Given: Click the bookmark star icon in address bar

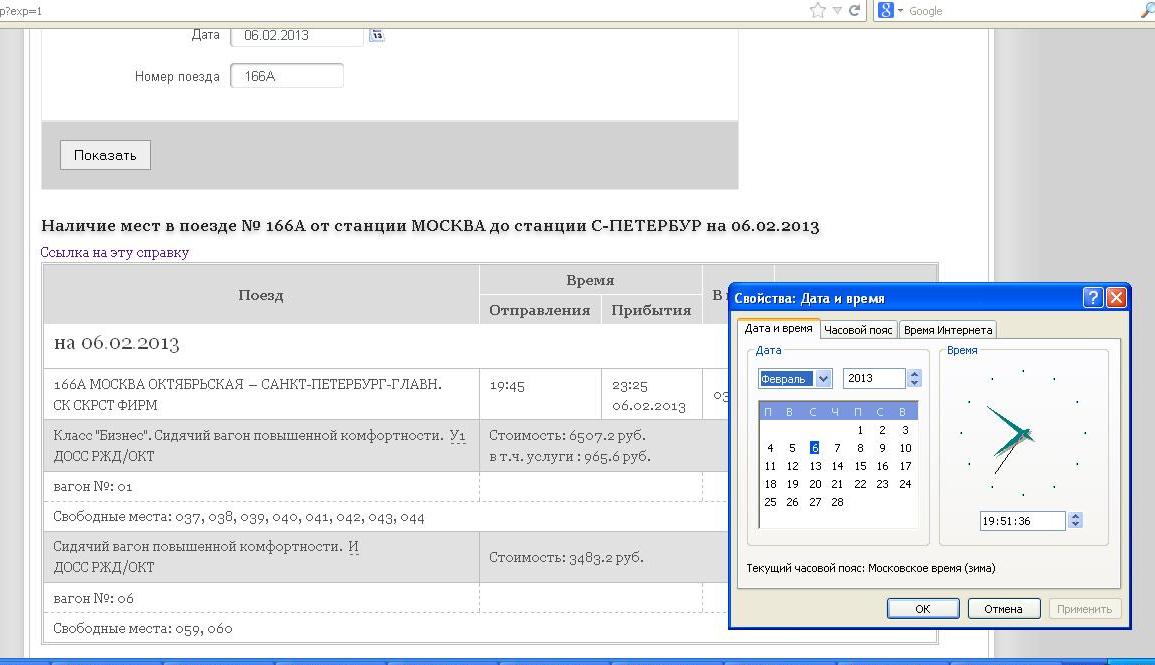Looking at the screenshot, I should (817, 10).
